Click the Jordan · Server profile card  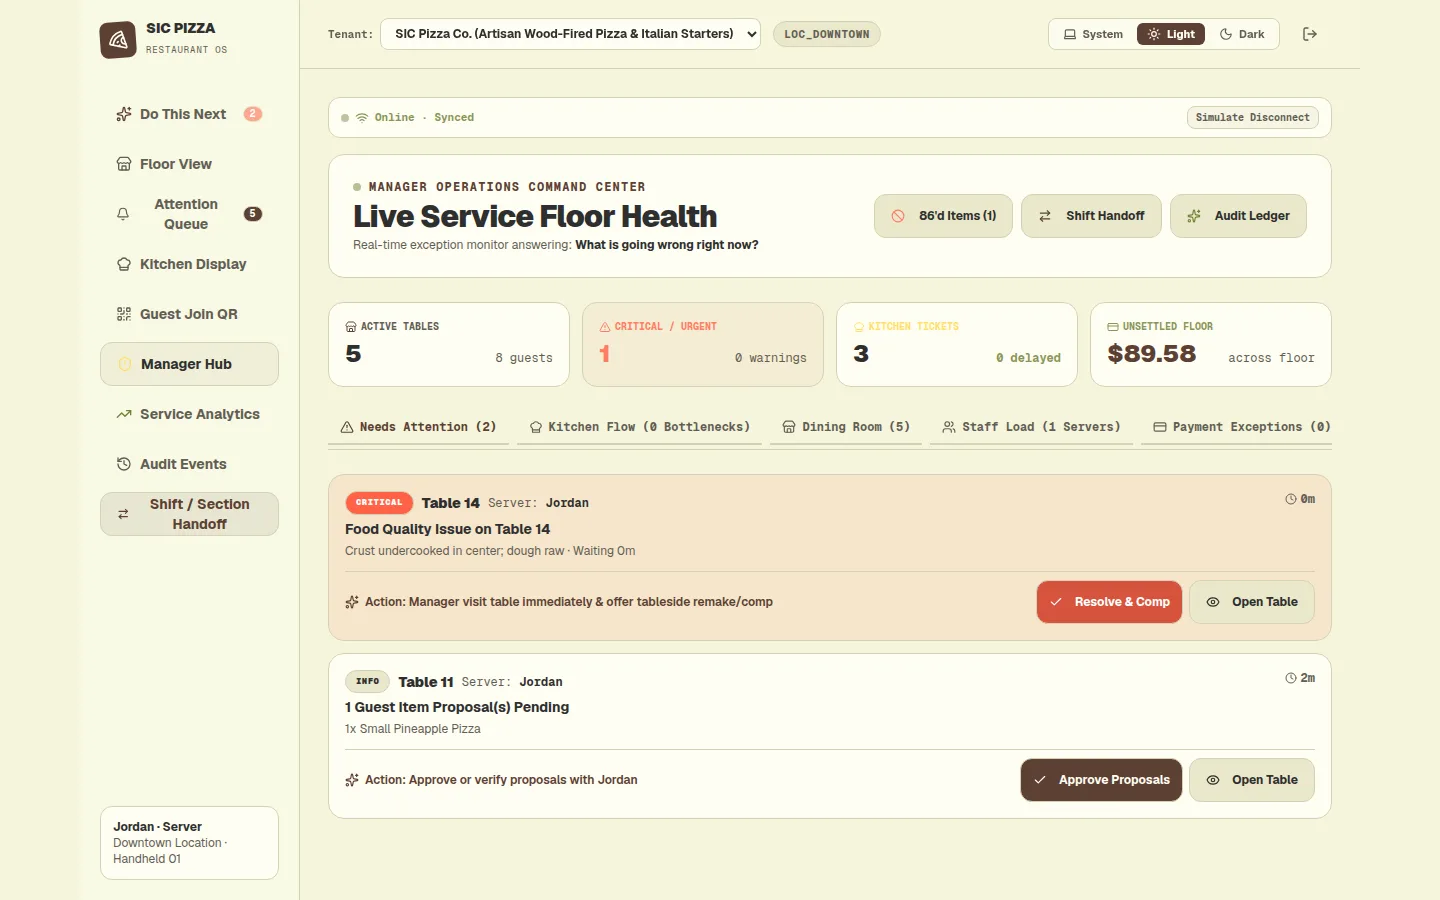189,843
